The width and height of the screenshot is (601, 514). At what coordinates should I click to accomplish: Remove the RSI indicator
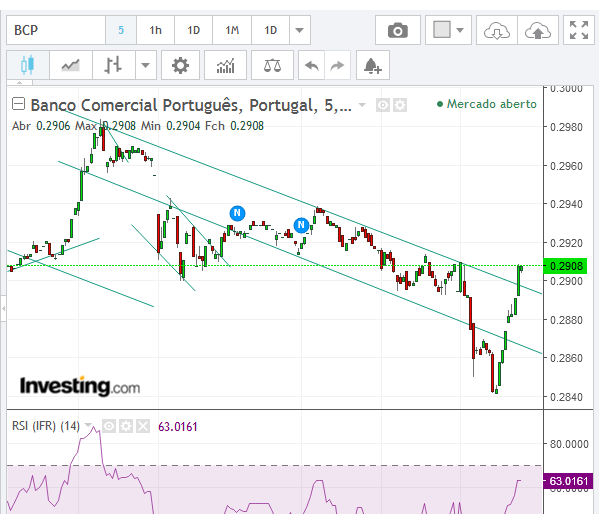click(x=143, y=426)
